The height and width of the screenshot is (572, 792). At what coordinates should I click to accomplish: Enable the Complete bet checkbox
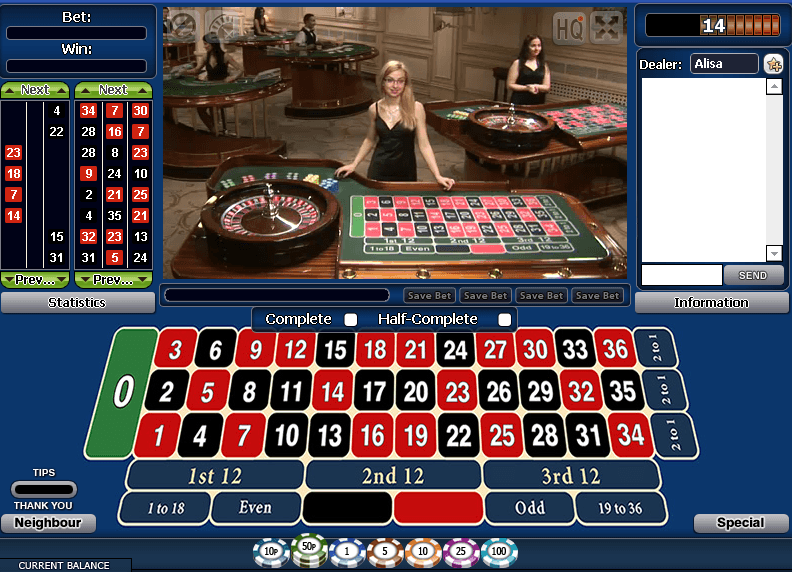click(x=351, y=320)
